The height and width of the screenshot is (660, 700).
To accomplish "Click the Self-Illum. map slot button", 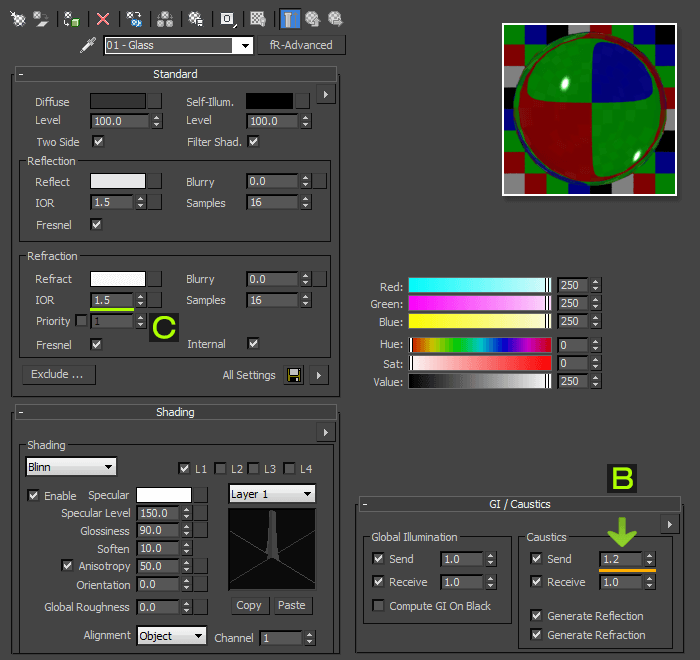I will click(x=302, y=101).
